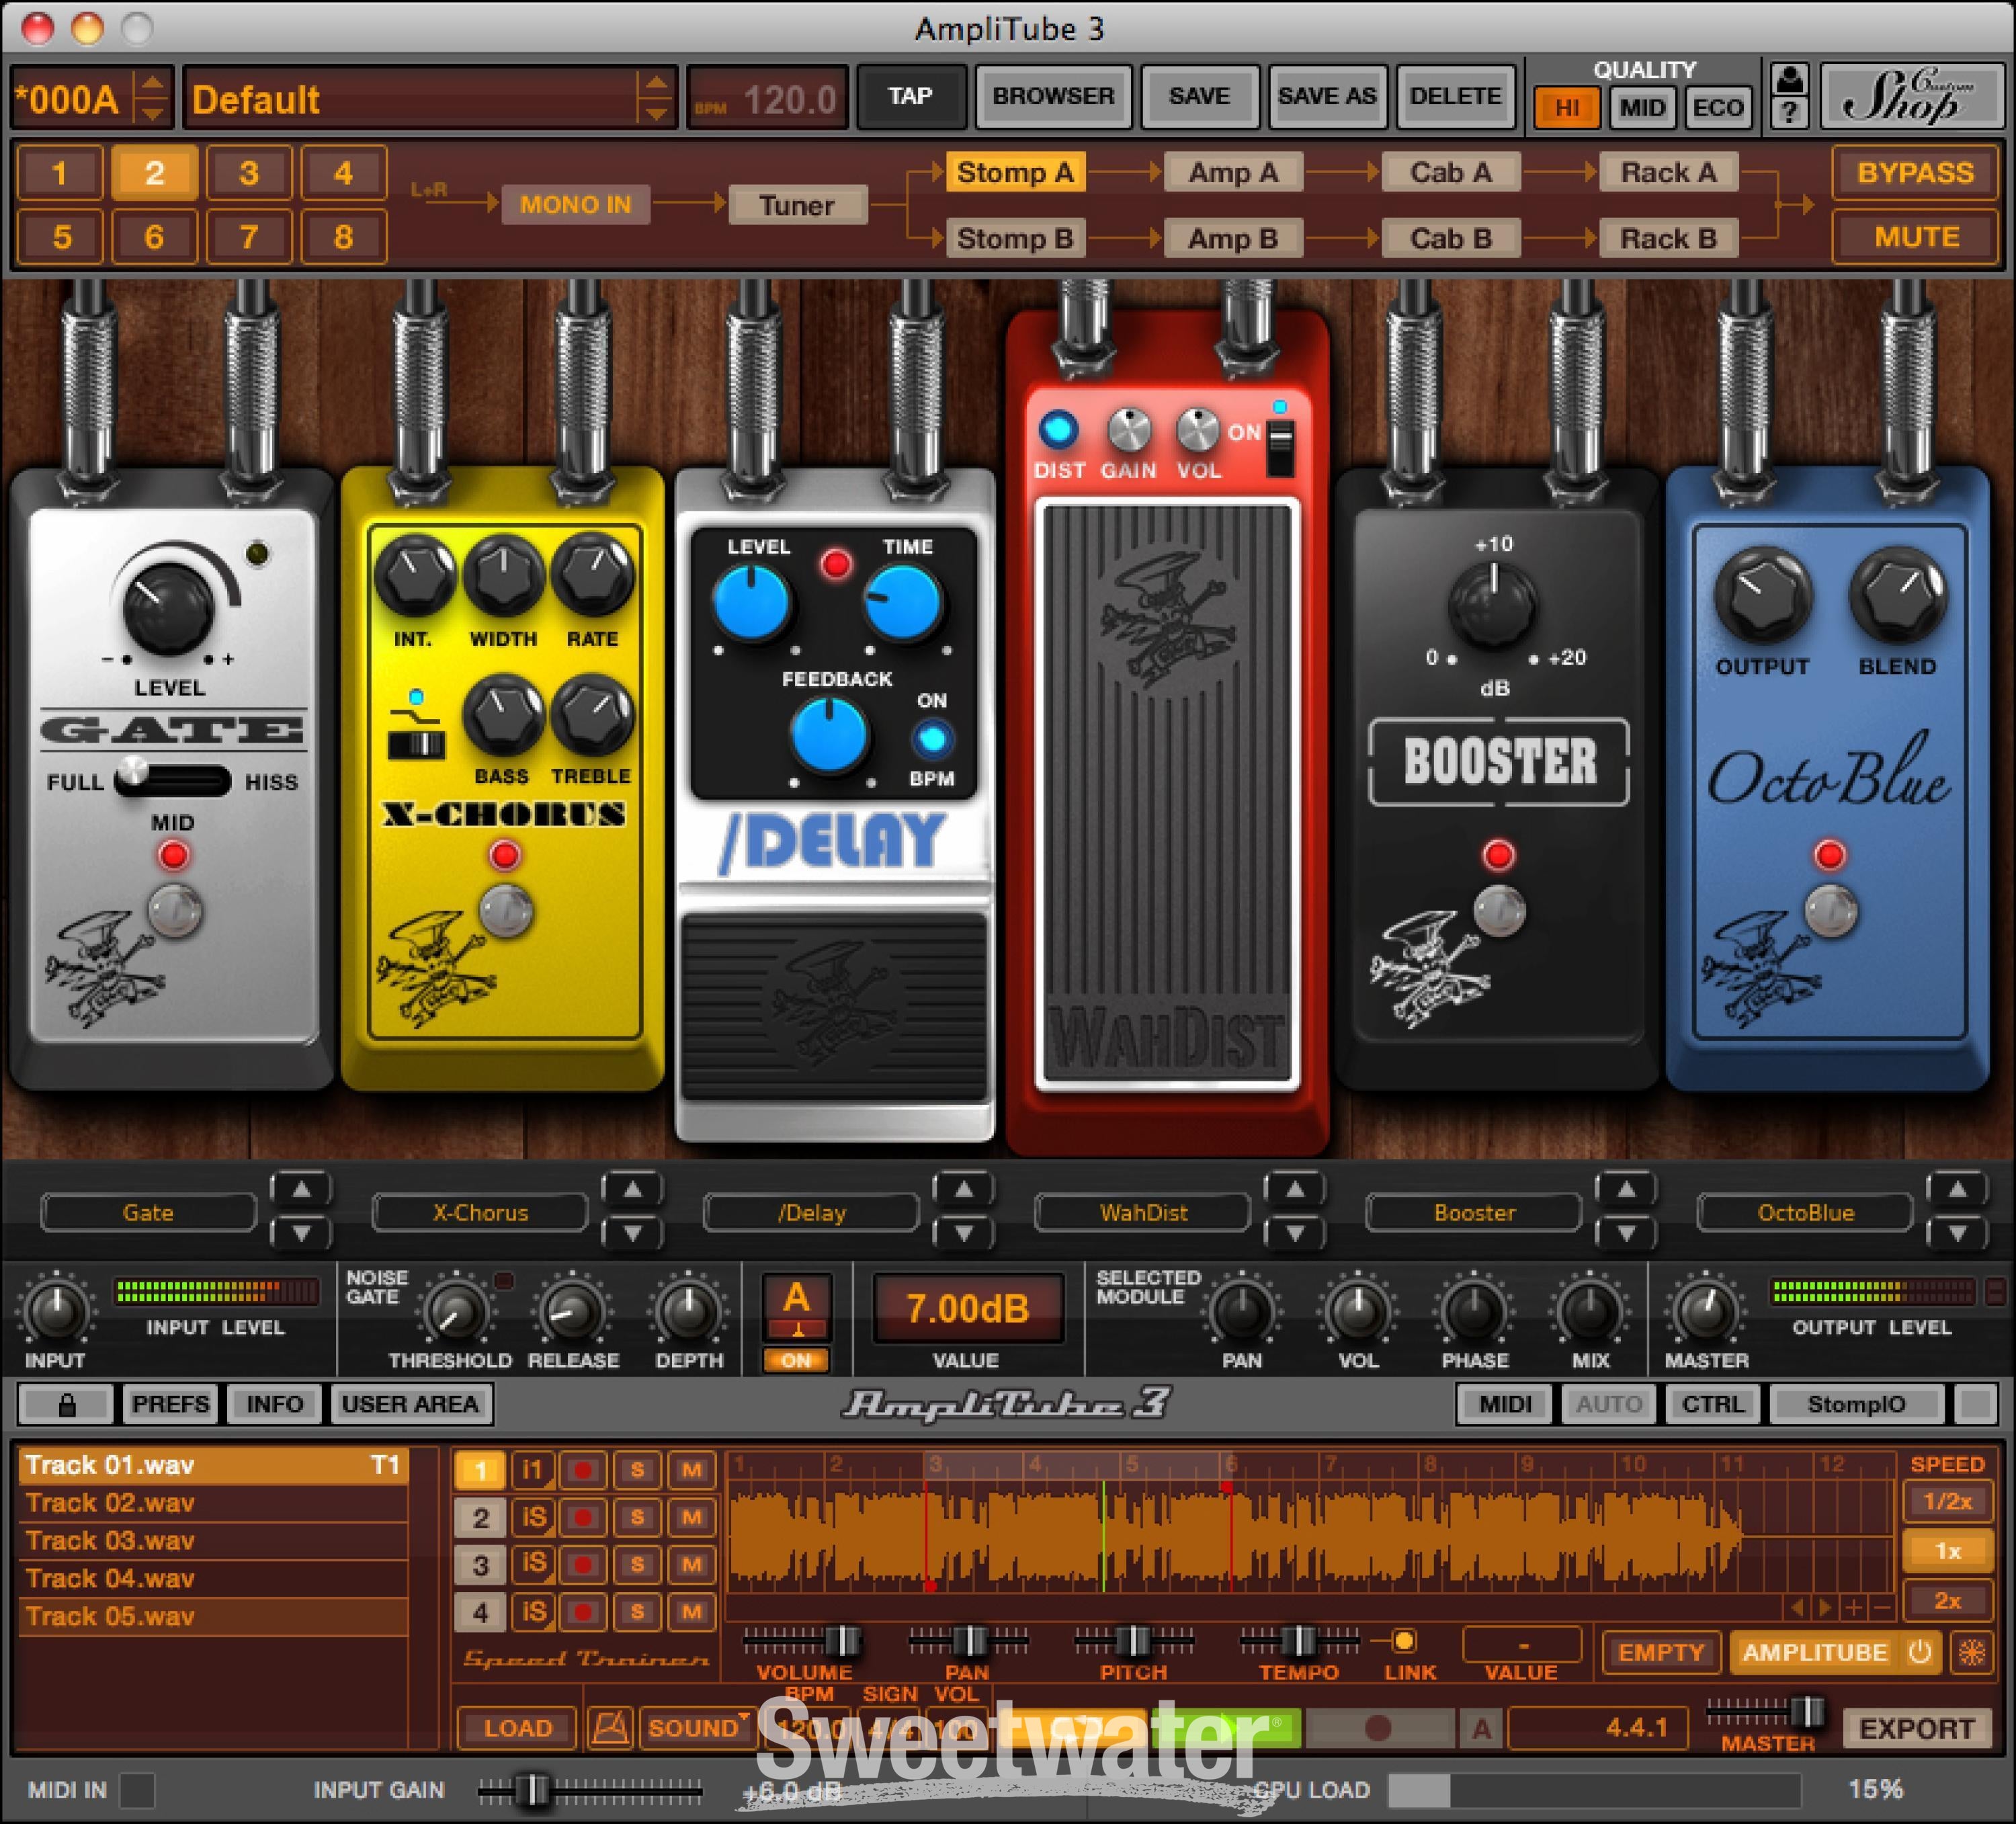Click the Gate FULL/HISS slider

click(172, 779)
